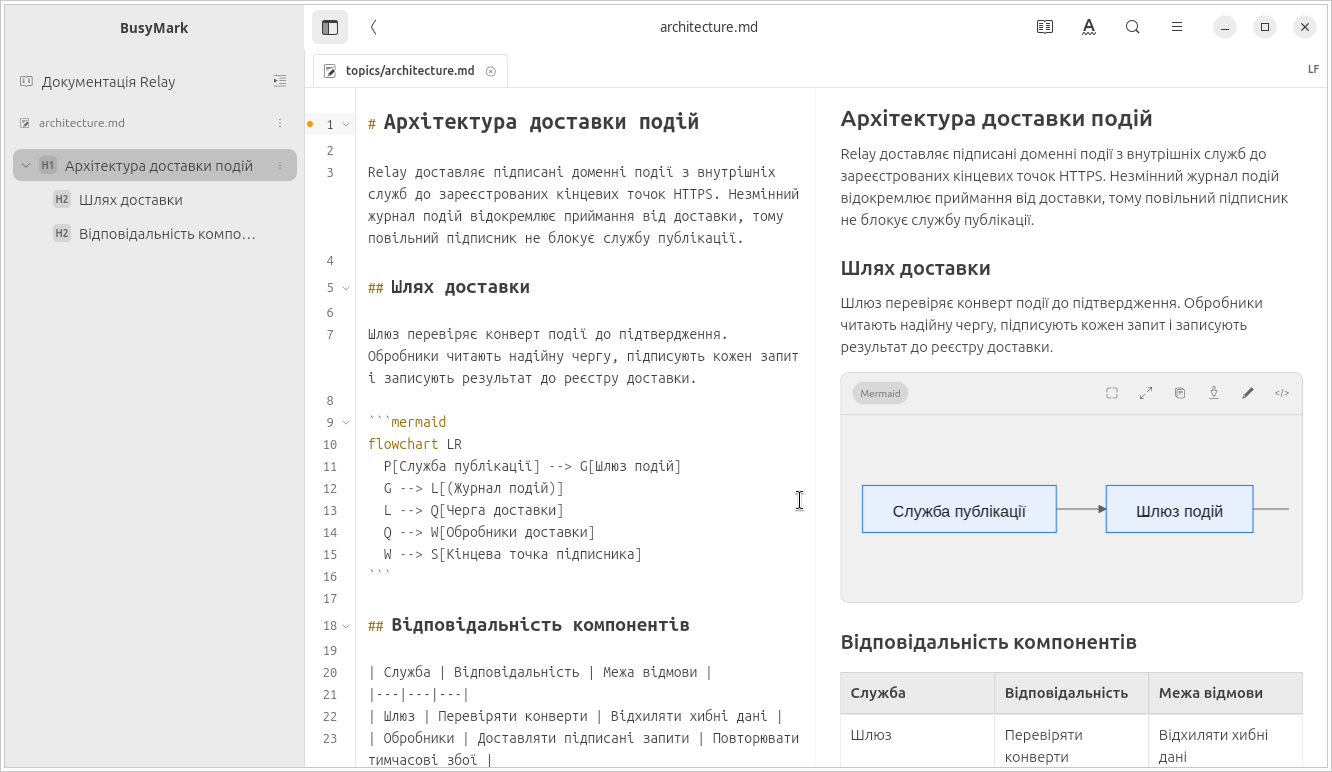
Task: Click the Mermaid label on the diagram
Action: click(880, 393)
